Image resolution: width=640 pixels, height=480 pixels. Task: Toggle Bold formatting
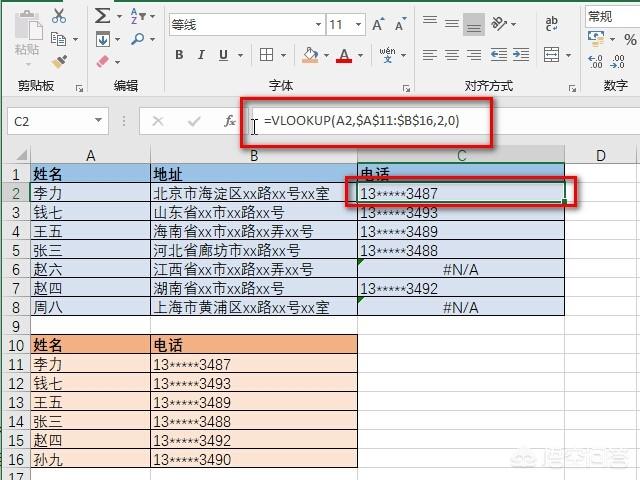(179, 55)
